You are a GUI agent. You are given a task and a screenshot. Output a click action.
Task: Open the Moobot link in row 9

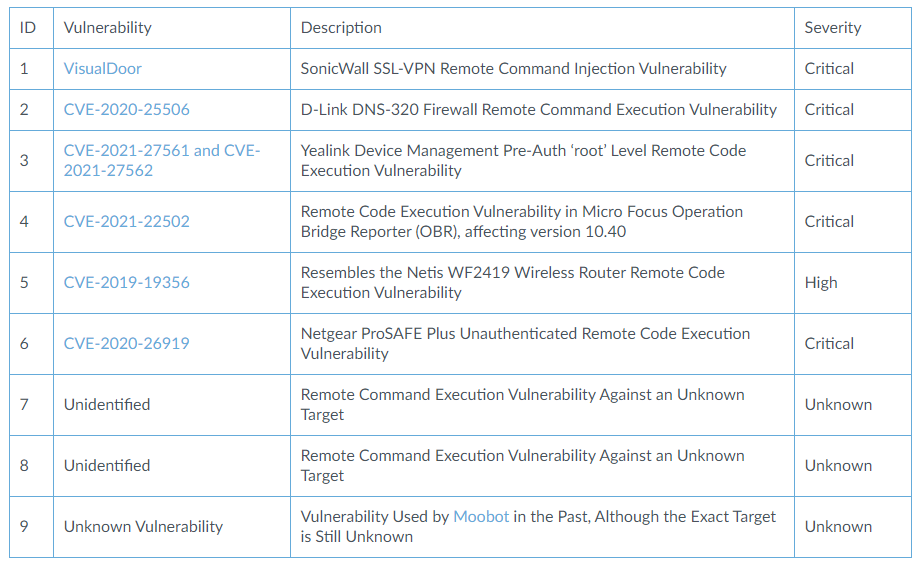tap(481, 516)
